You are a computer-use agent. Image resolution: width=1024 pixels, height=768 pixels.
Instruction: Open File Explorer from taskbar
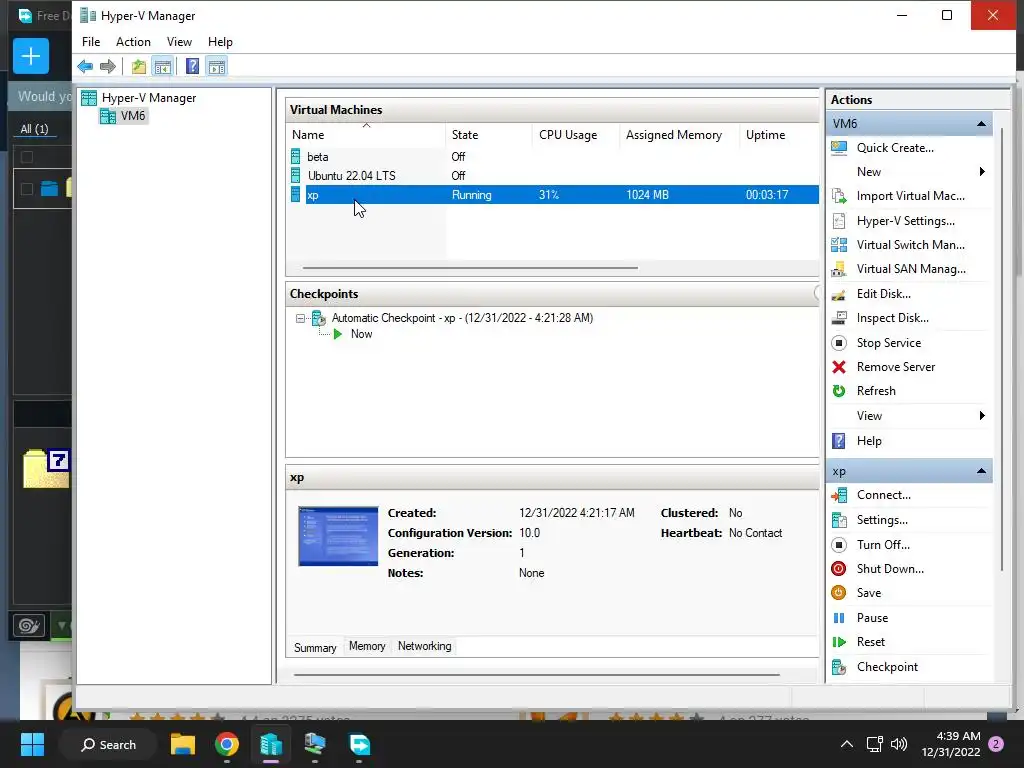183,744
